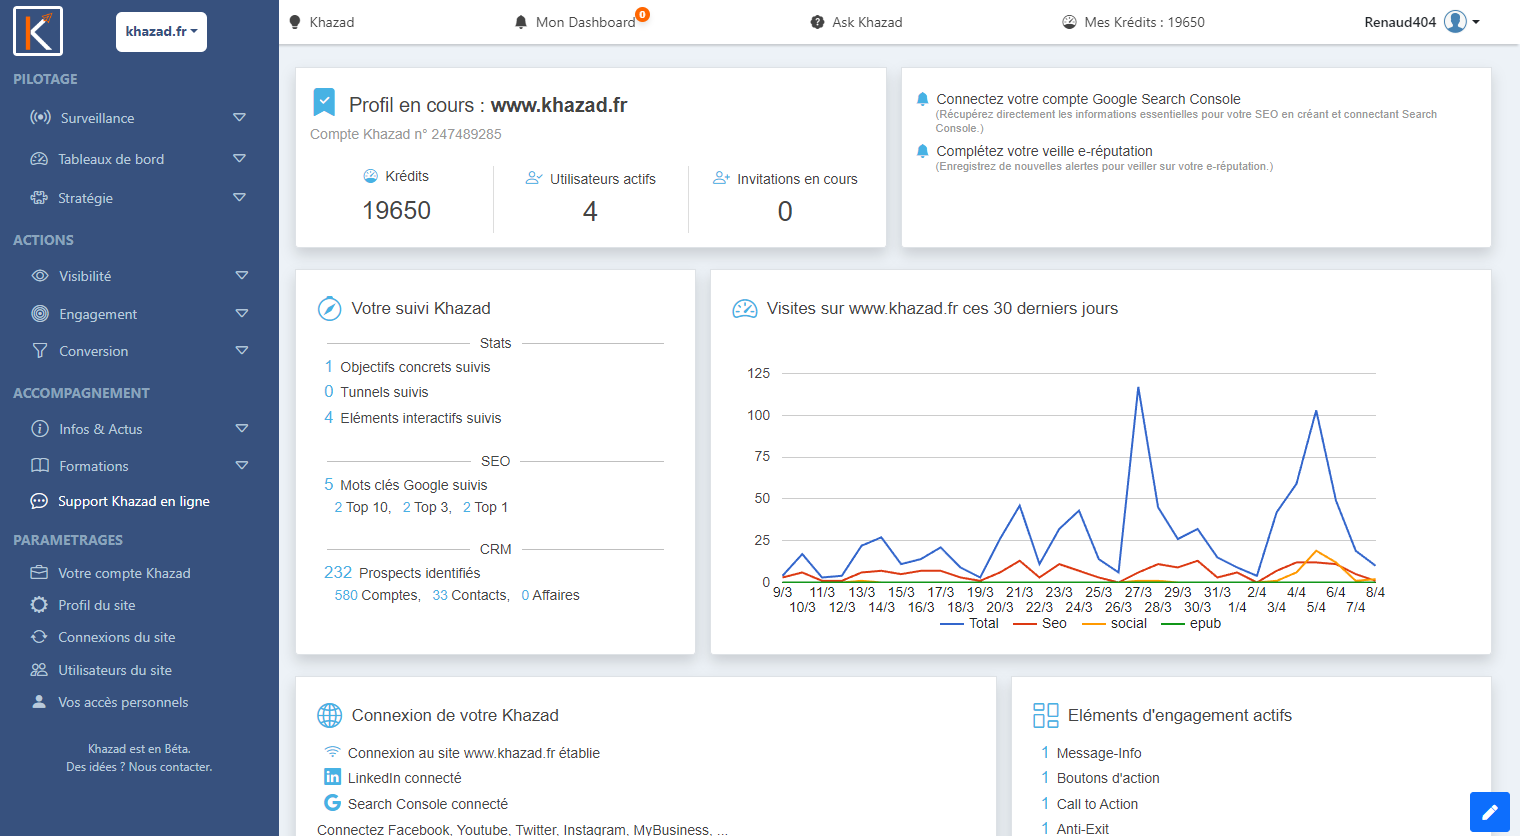The width and height of the screenshot is (1520, 836).
Task: Click the Vos accès personnels person icon
Action: 39,702
